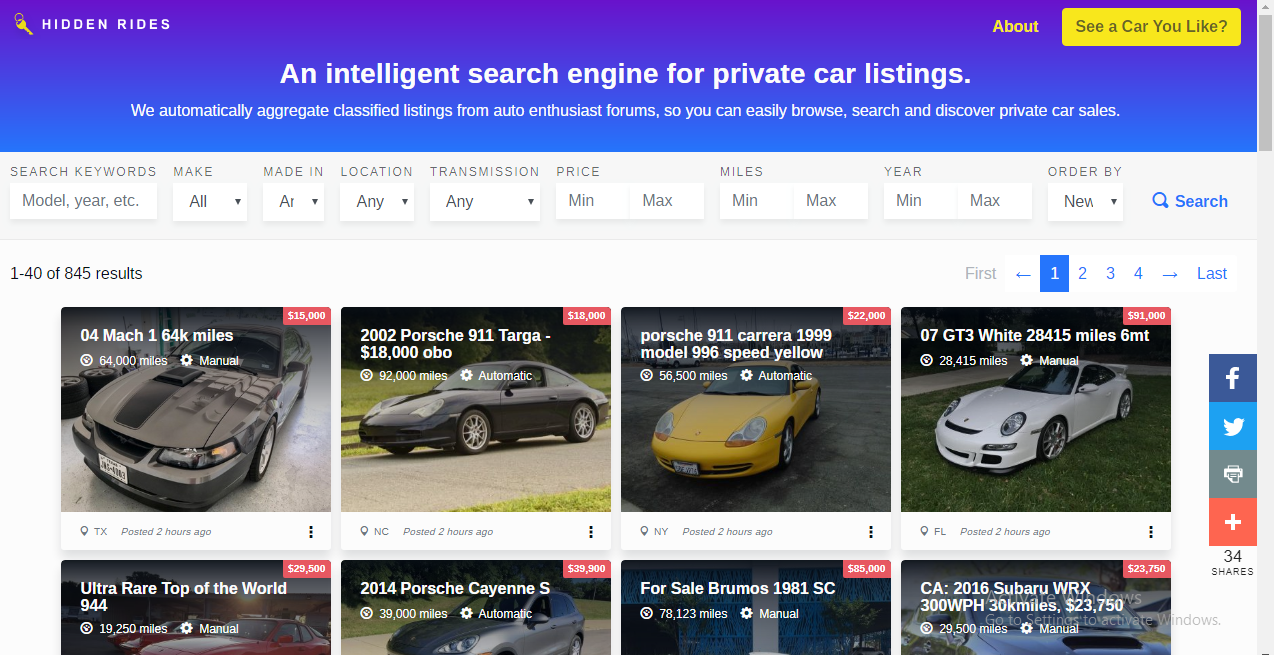
Task: Open more sharing options plus icon
Action: [x=1233, y=522]
